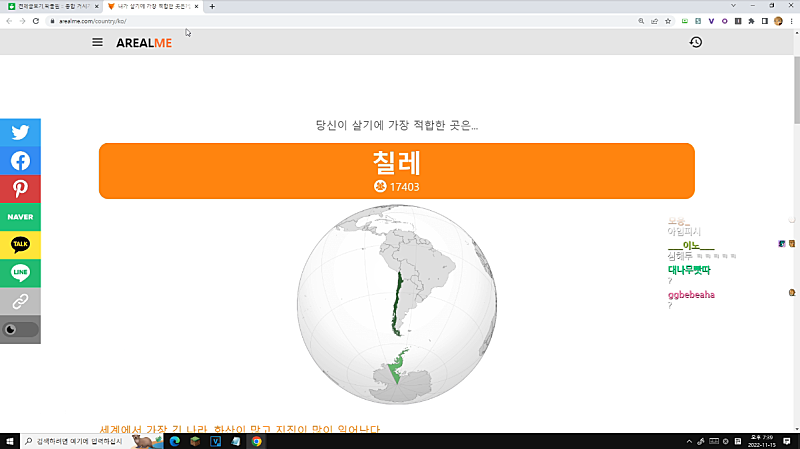Select the active AREALME browser tab
The image size is (800, 449).
click(152, 7)
